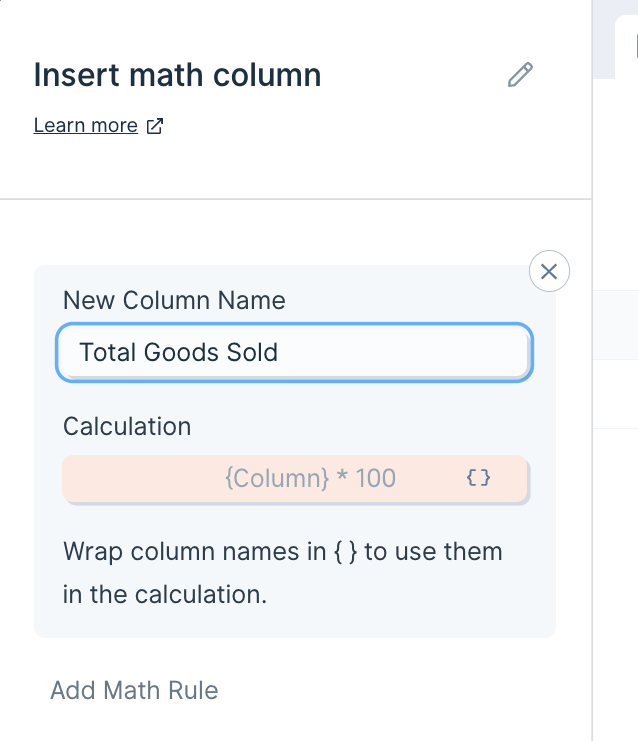Focus the New Column Name input field

click(294, 352)
